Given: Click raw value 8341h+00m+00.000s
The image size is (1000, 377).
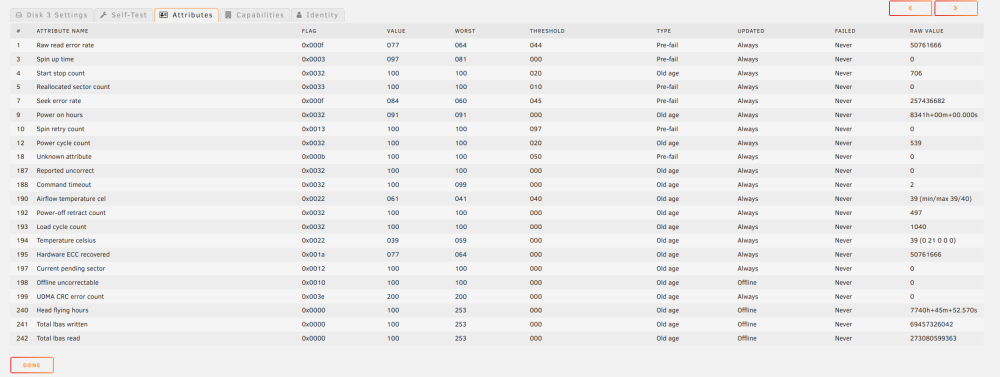Looking at the screenshot, I should pos(943,115).
